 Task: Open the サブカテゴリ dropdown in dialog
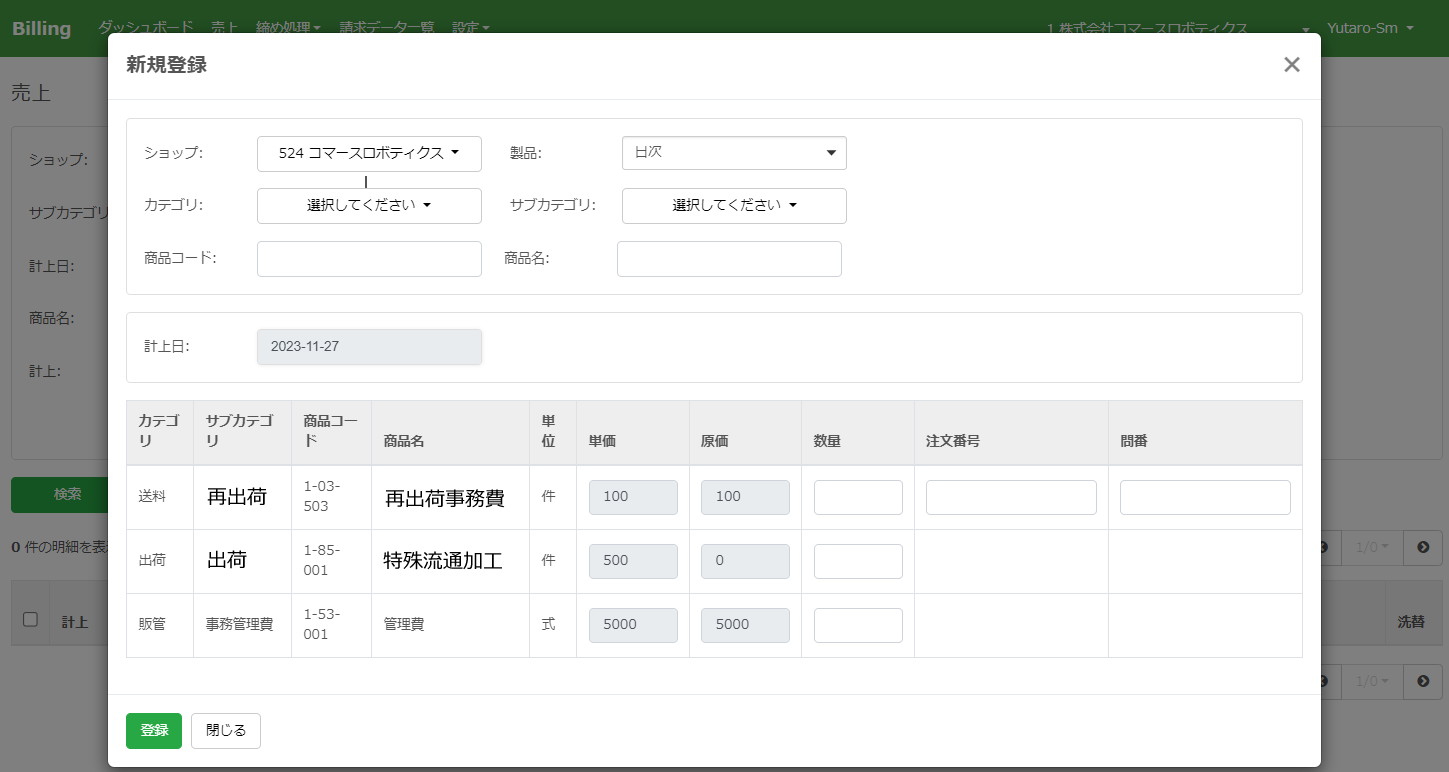[x=734, y=206]
